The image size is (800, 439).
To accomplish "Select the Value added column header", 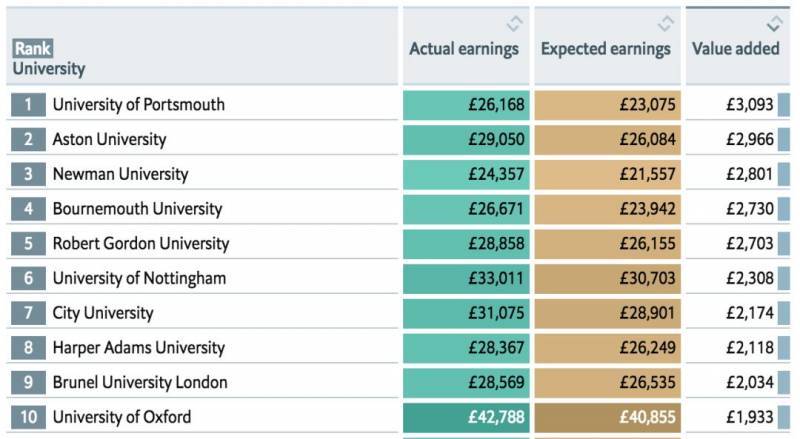I will point(736,49).
